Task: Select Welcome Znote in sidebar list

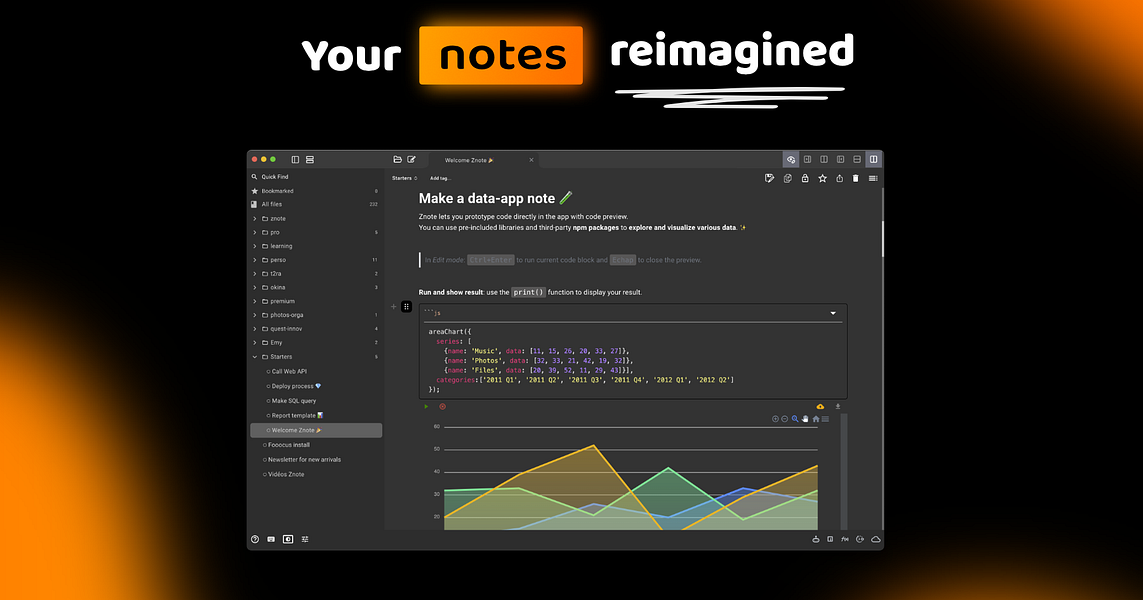Action: (316, 430)
